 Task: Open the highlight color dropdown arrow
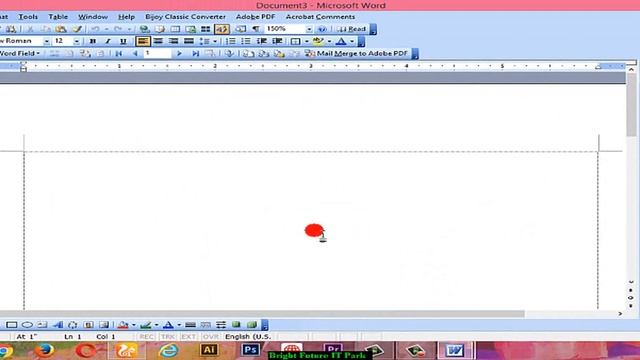click(329, 42)
